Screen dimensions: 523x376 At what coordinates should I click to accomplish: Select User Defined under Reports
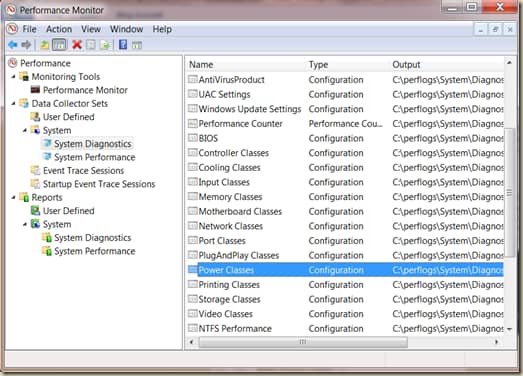point(68,211)
